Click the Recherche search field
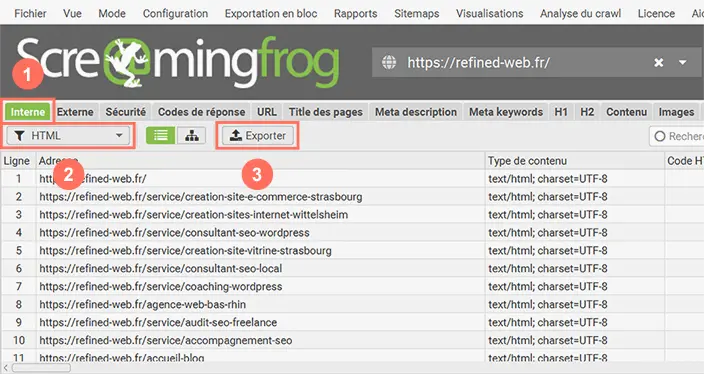Viewport: 704px width, 374px height. [677, 136]
